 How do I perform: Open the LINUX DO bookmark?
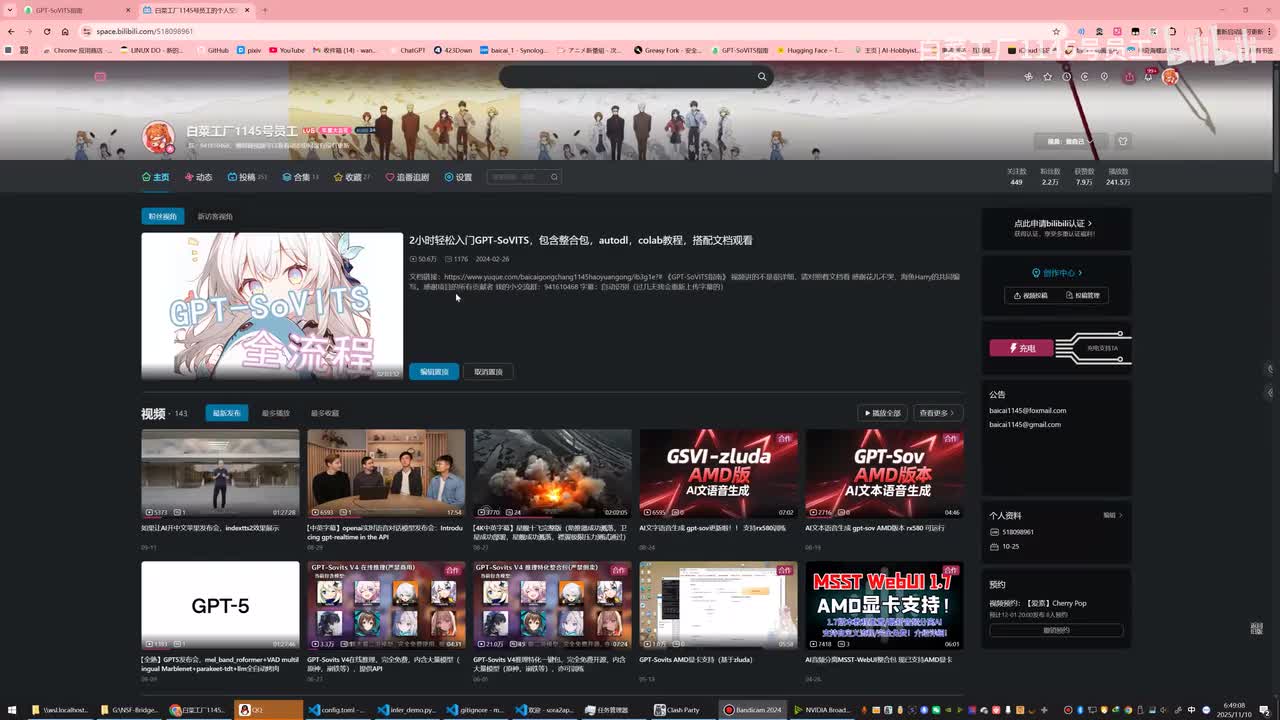[152, 50]
